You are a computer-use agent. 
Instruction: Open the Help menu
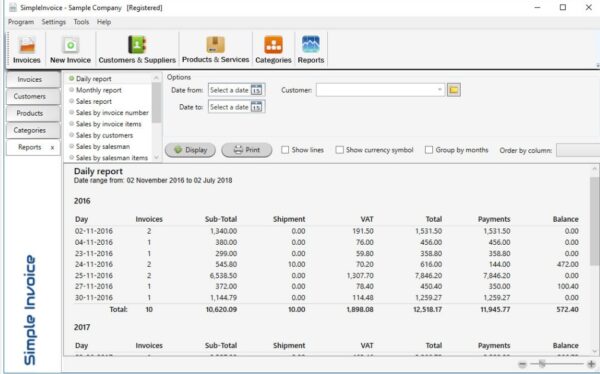104,22
